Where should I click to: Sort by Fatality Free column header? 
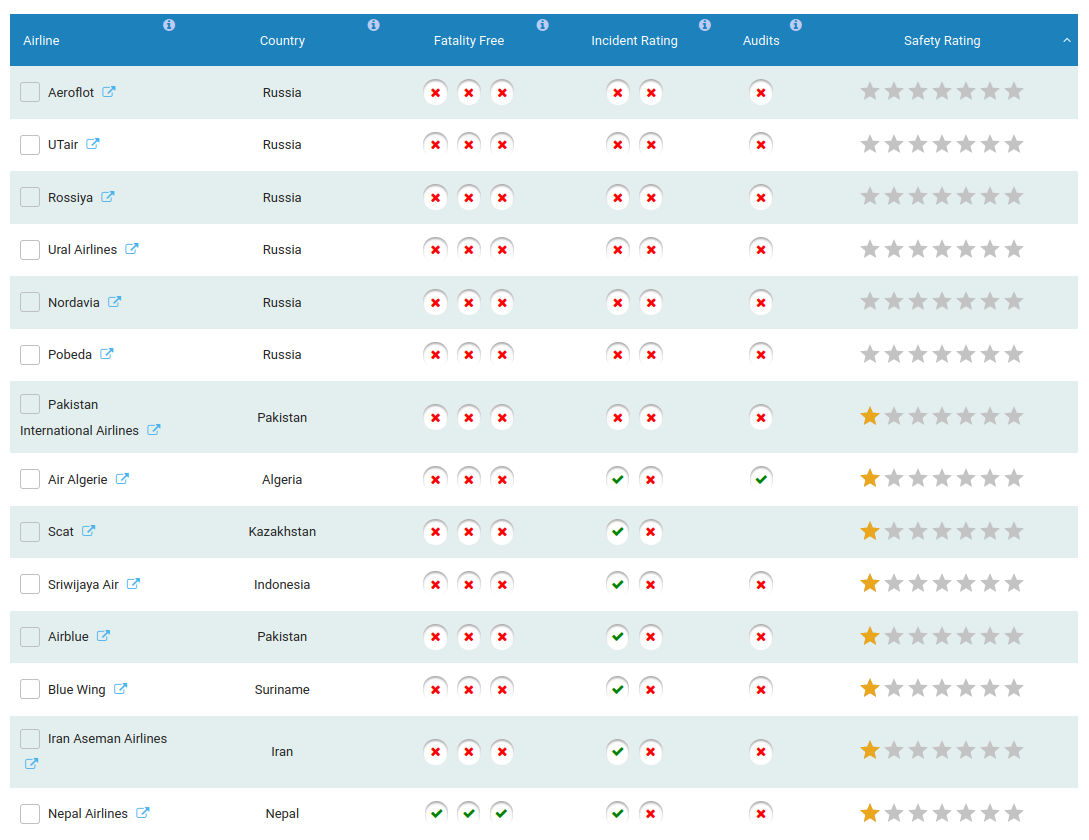pos(469,40)
